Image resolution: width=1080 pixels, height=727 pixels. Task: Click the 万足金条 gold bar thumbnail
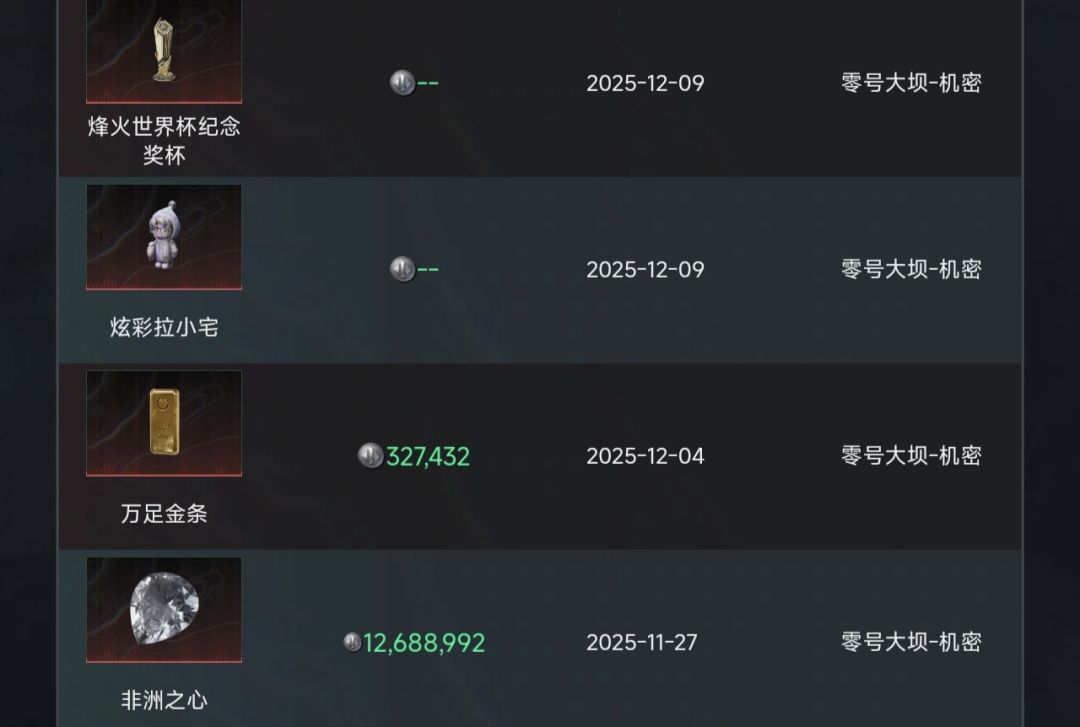click(164, 423)
